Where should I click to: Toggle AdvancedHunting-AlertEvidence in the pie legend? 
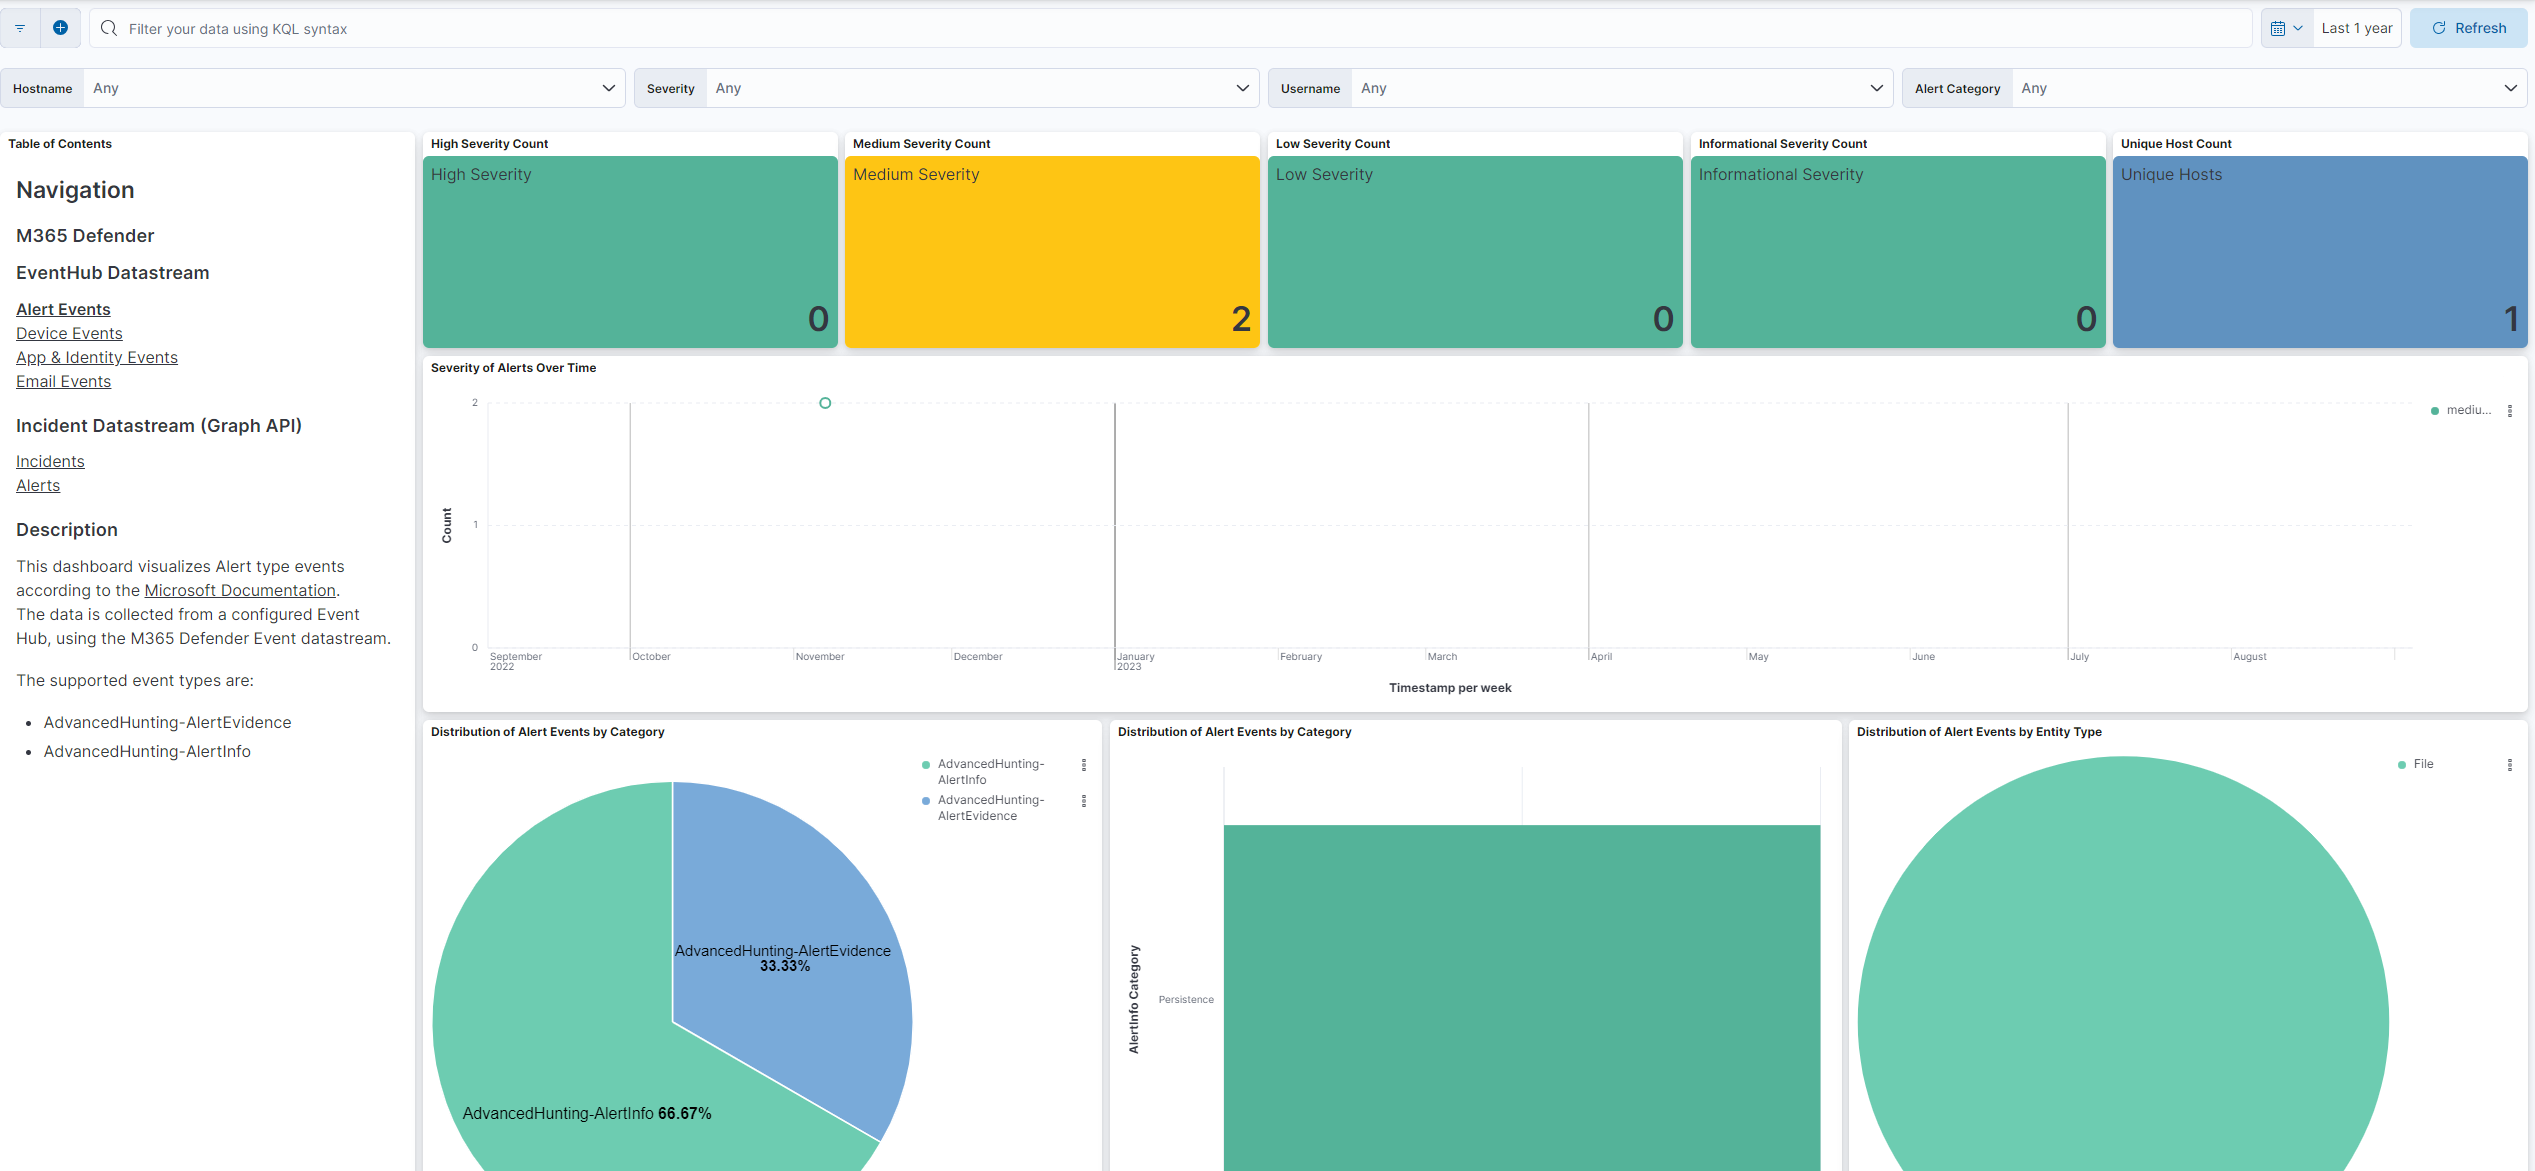click(991, 807)
